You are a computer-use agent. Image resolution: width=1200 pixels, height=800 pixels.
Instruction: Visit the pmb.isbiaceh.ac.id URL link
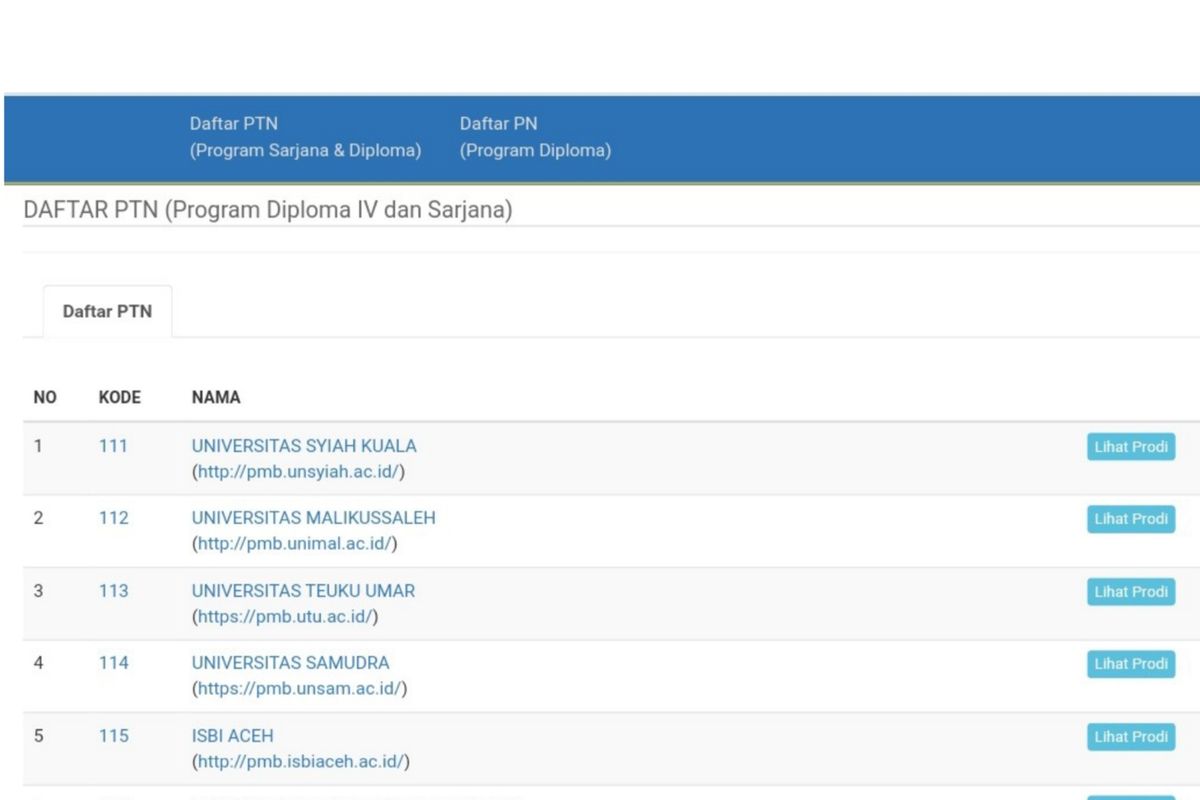click(x=302, y=762)
